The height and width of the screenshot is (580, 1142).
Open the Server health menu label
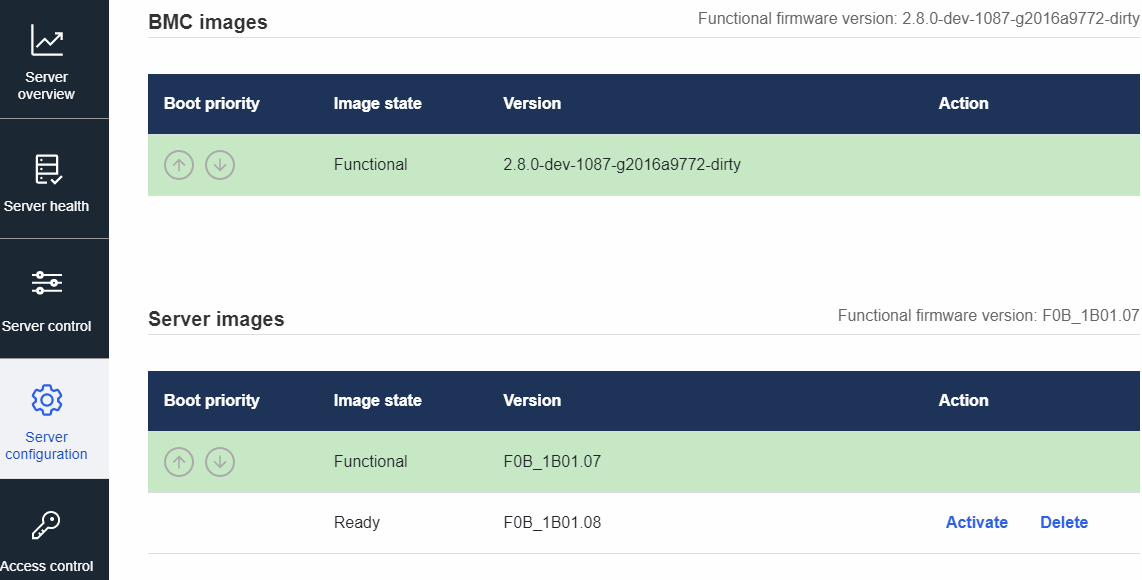(47, 207)
